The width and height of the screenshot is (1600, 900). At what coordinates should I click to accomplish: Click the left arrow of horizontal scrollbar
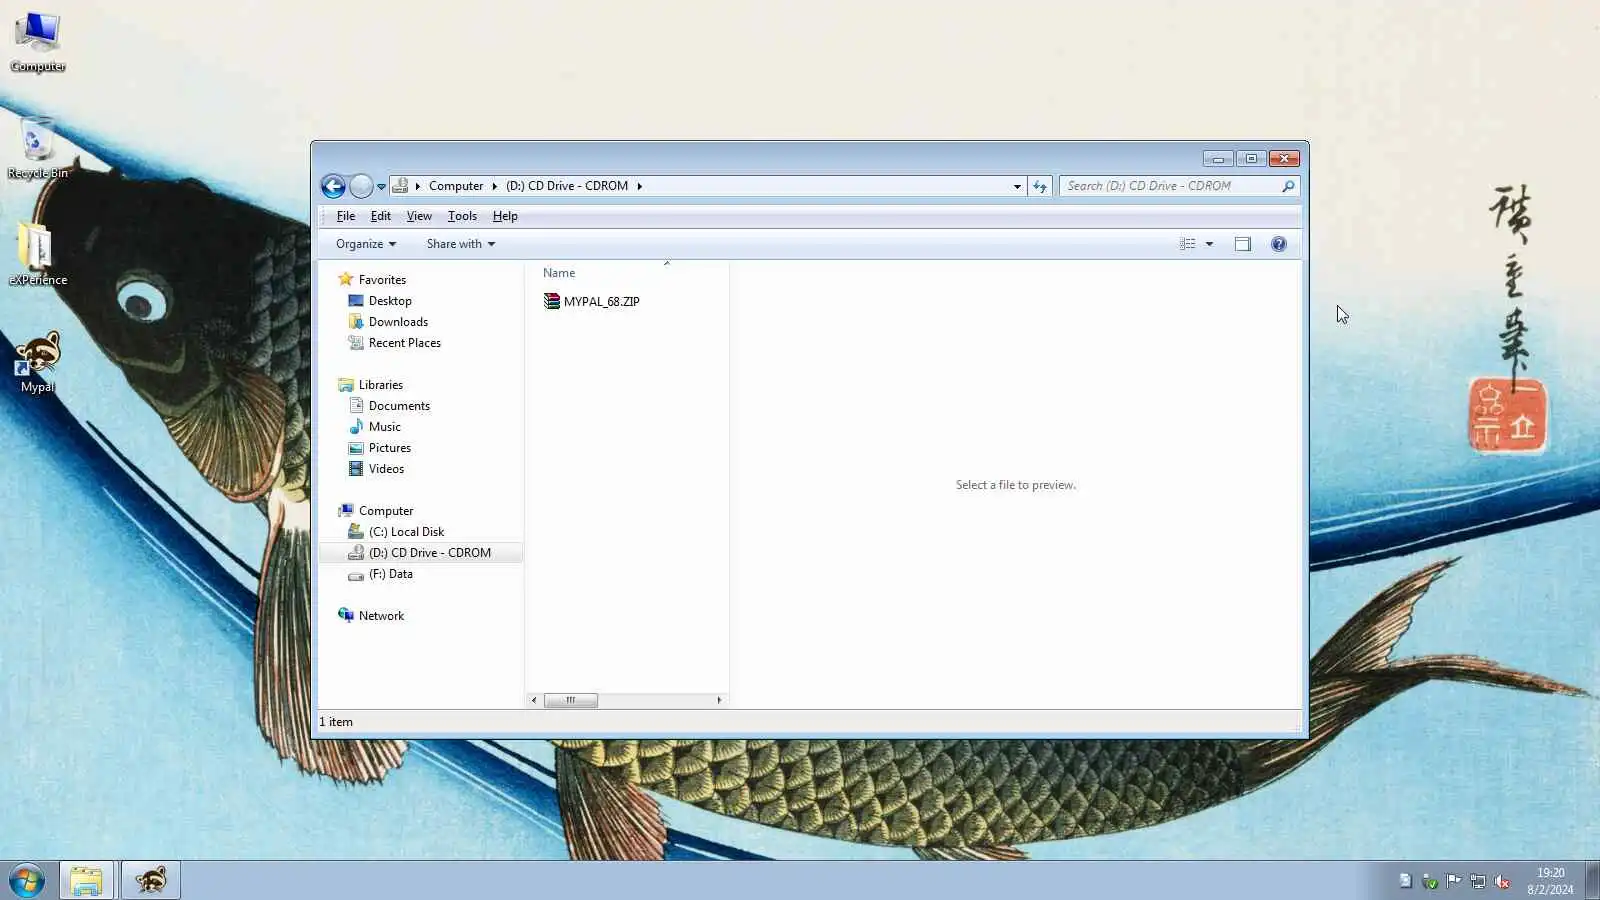click(x=534, y=700)
